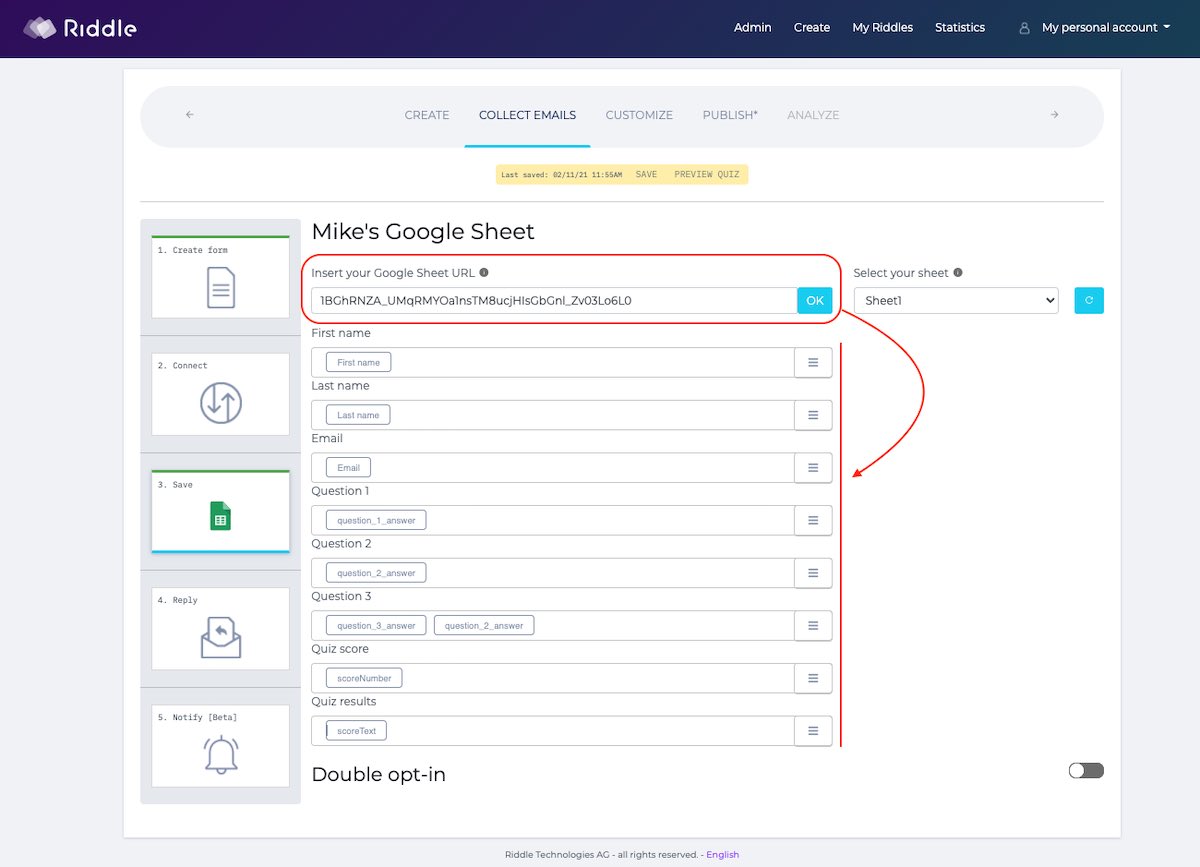Toggle Double opt-in switch
The height and width of the screenshot is (867, 1200).
1086,770
